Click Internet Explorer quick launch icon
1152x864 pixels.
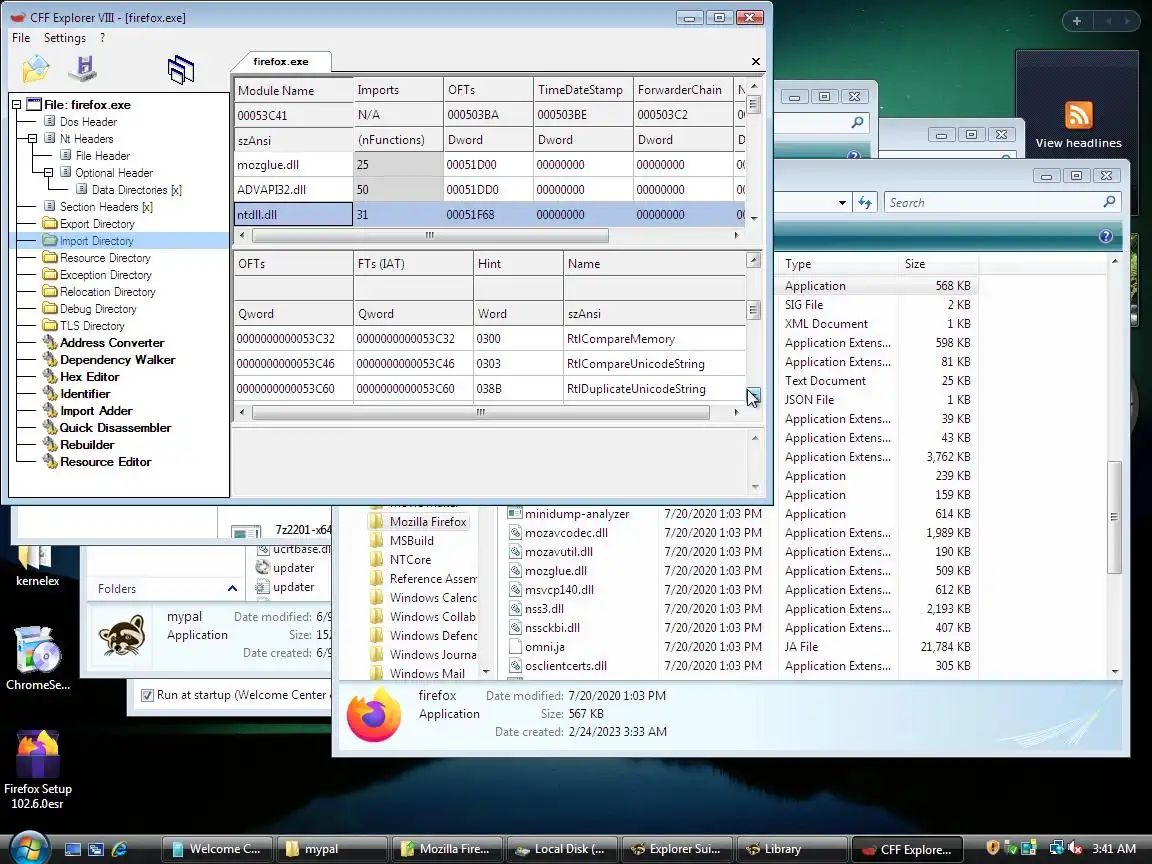pyautogui.click(x=119, y=849)
